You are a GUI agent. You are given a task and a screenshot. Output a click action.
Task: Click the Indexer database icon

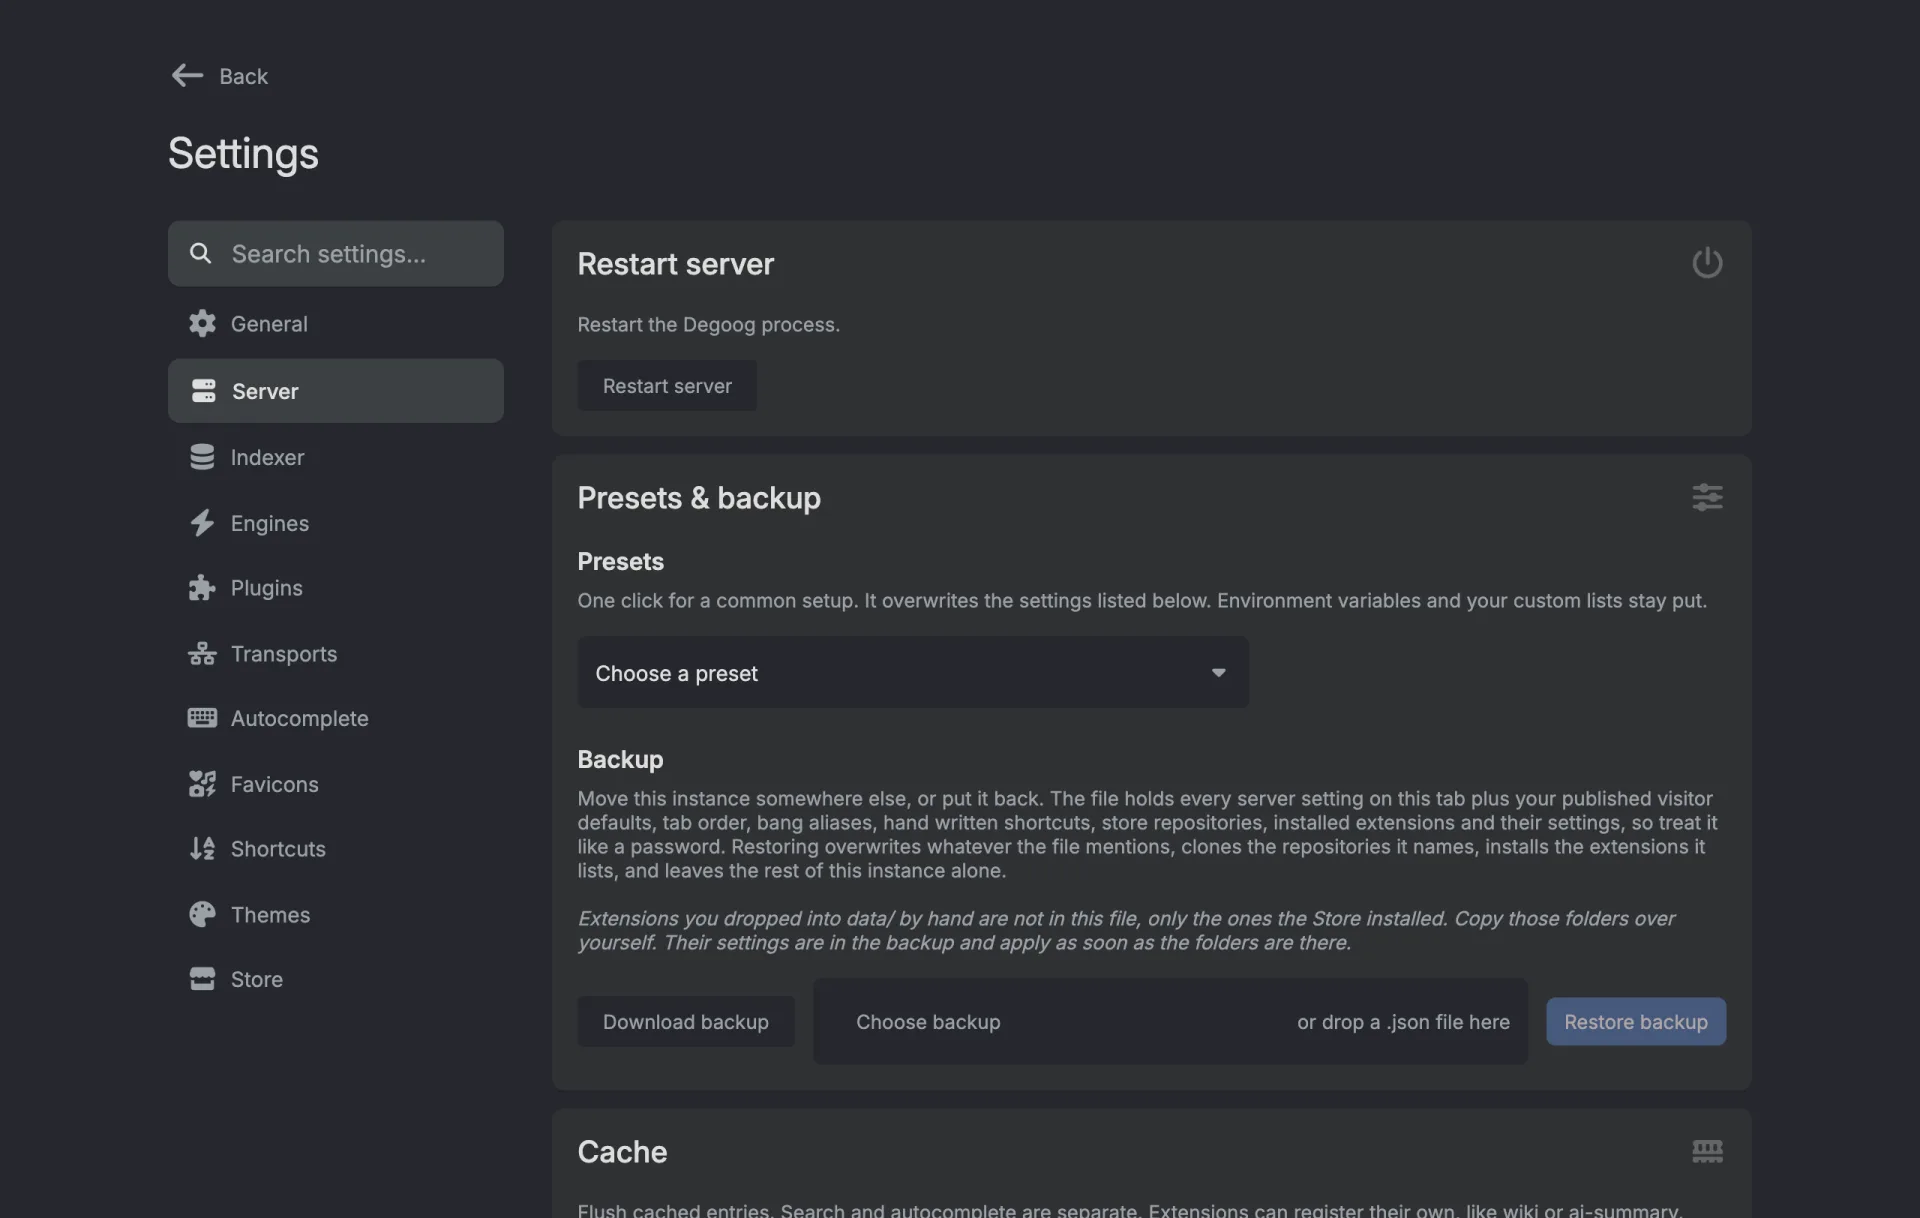(x=202, y=457)
